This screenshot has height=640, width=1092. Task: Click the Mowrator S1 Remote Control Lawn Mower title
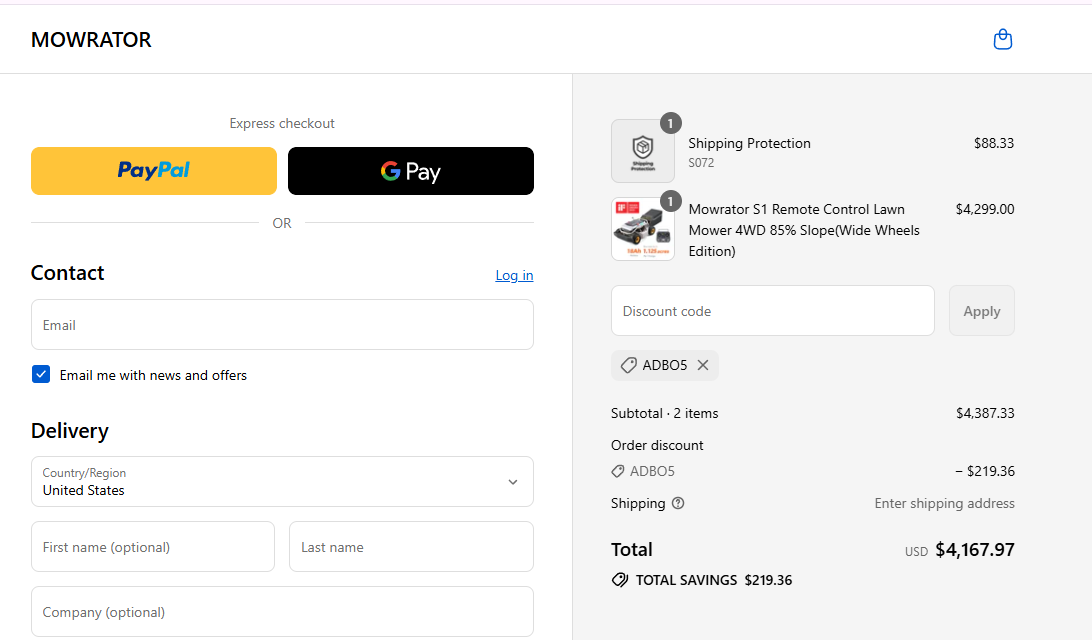pos(804,230)
